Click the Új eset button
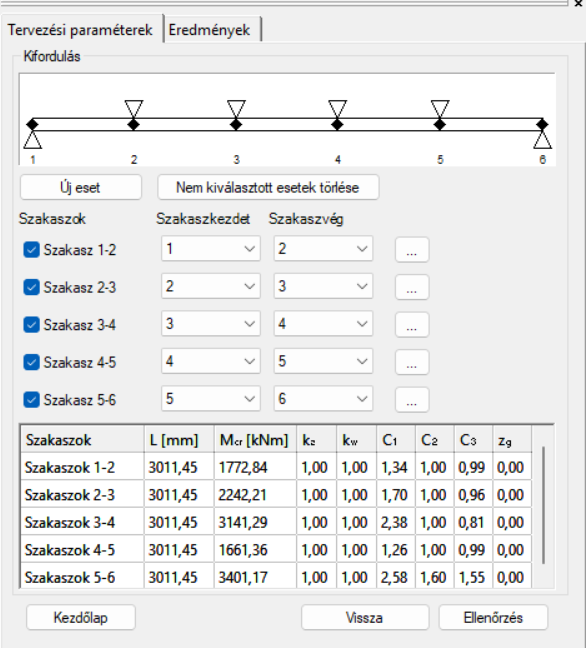This screenshot has height=648, width=586. tap(81, 188)
